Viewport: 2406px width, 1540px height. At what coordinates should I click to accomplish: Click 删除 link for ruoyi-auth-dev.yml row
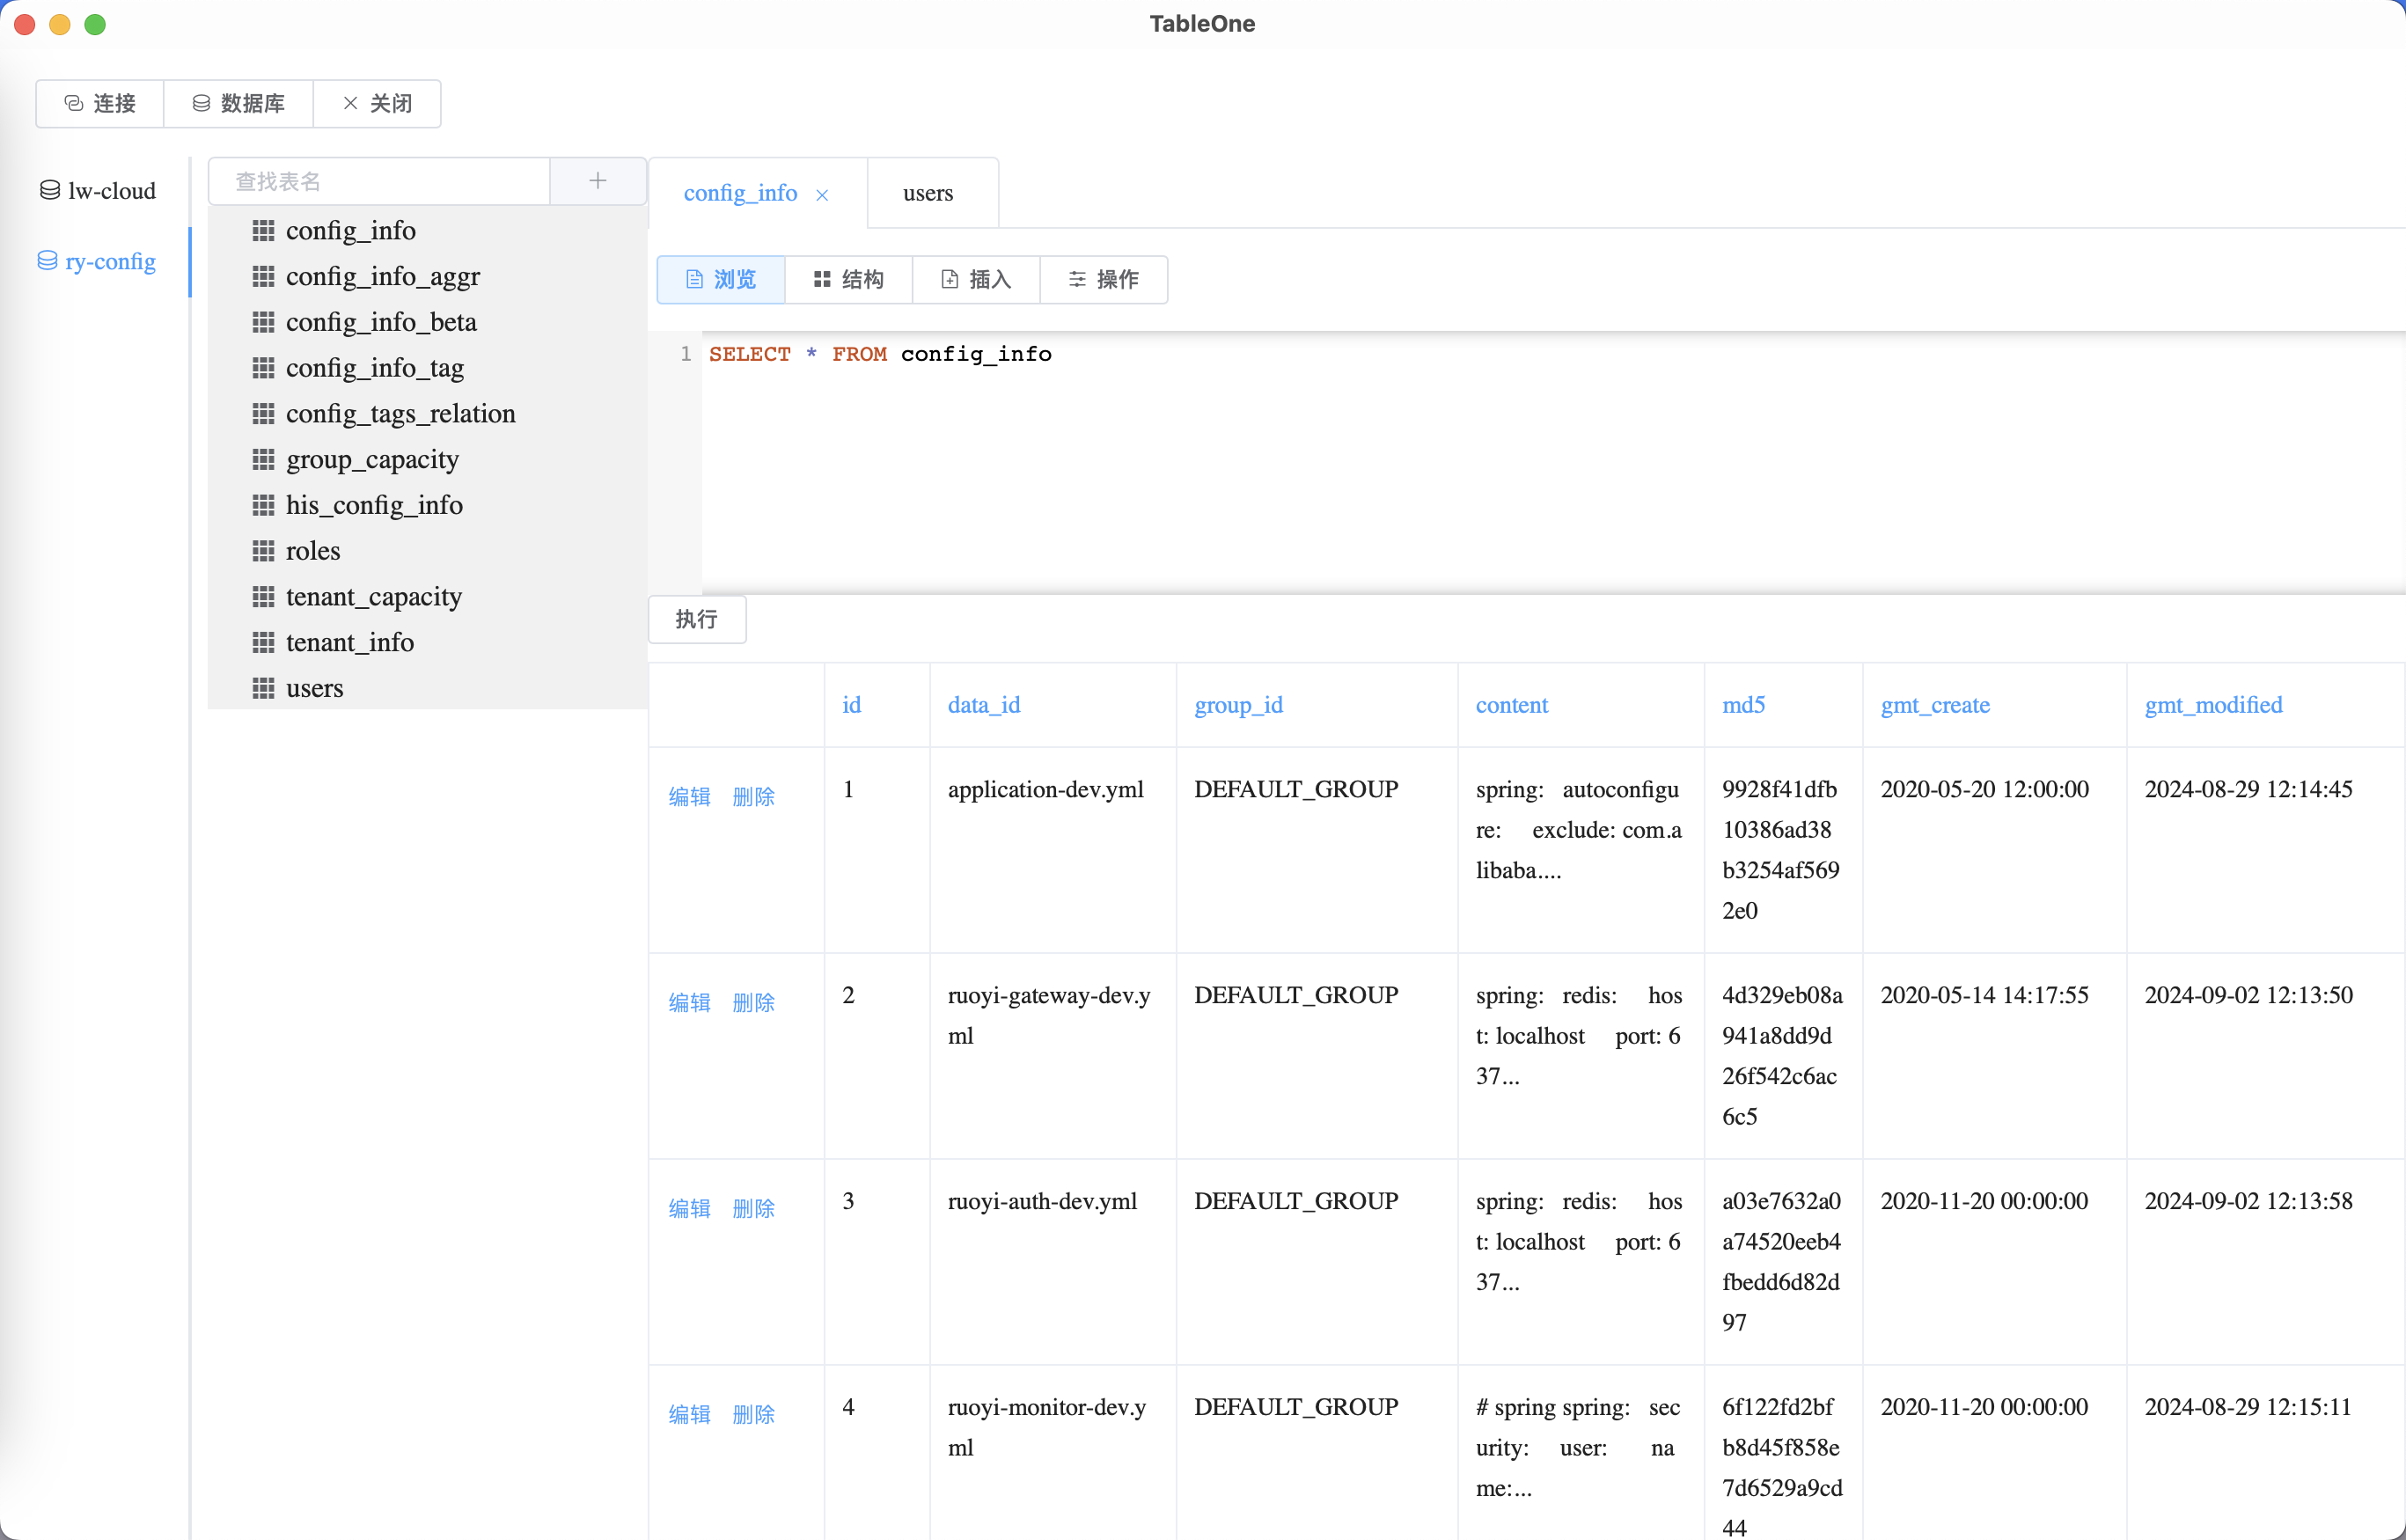(x=753, y=1208)
